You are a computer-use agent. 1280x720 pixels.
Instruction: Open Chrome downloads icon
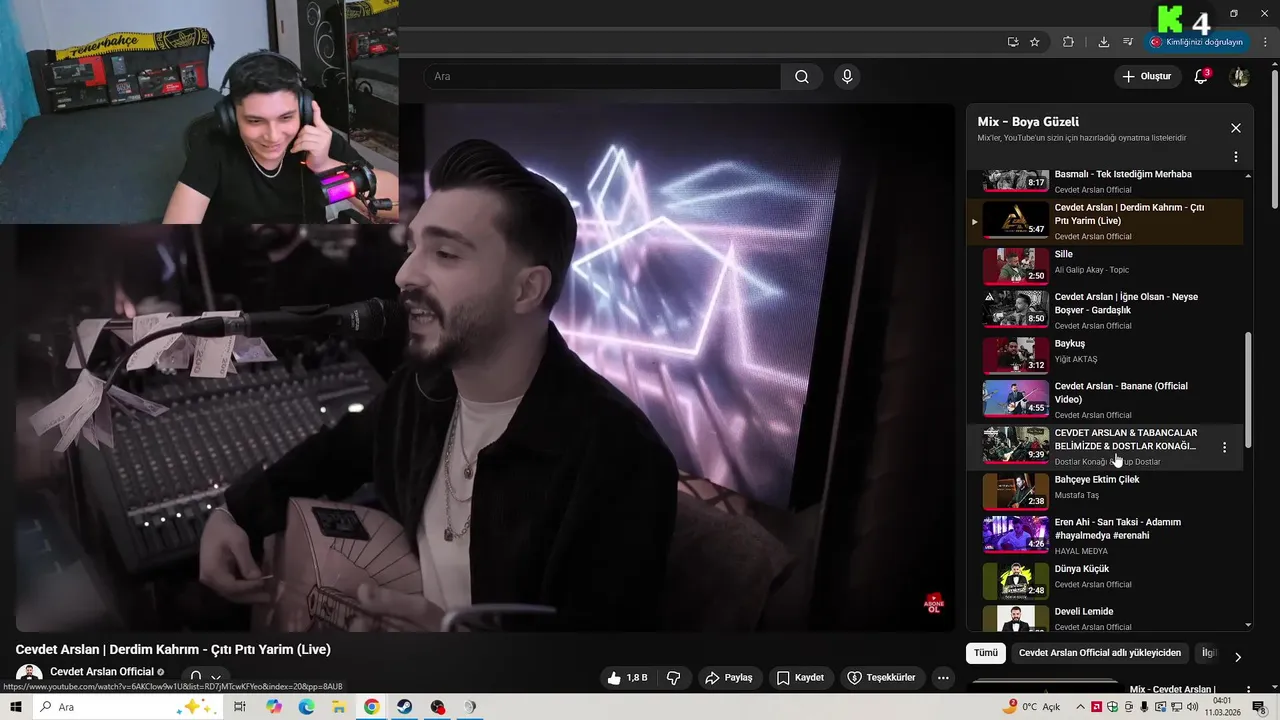(1103, 42)
